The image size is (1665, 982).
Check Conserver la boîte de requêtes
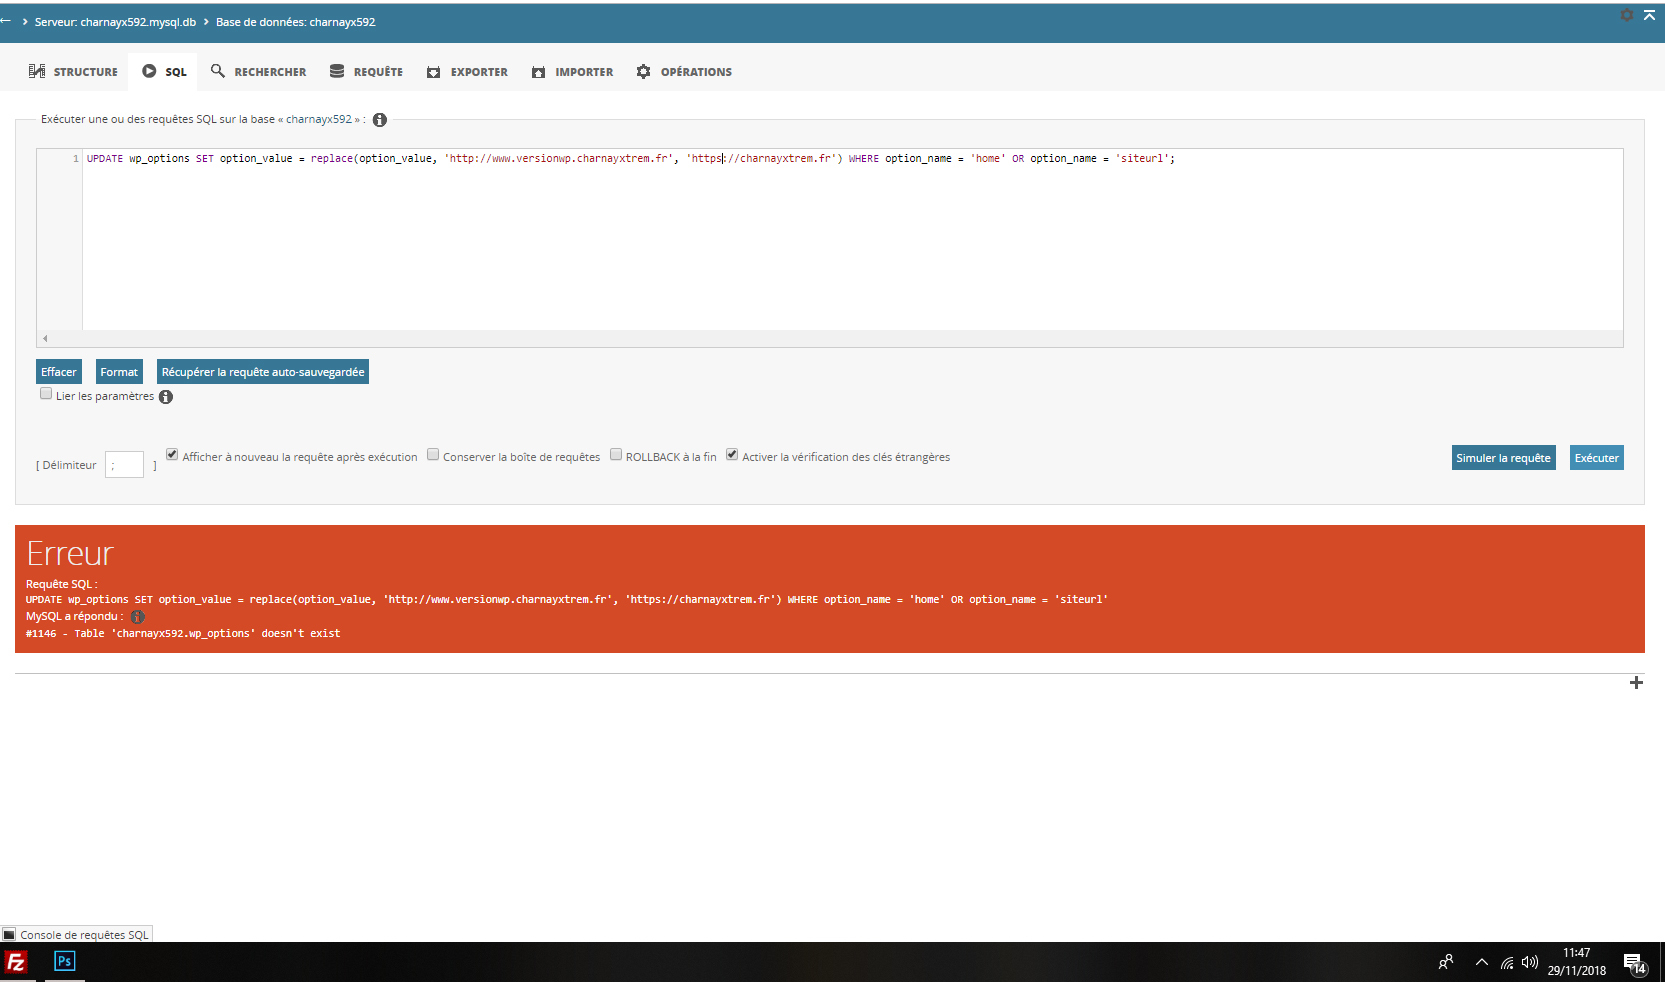pyautogui.click(x=433, y=455)
